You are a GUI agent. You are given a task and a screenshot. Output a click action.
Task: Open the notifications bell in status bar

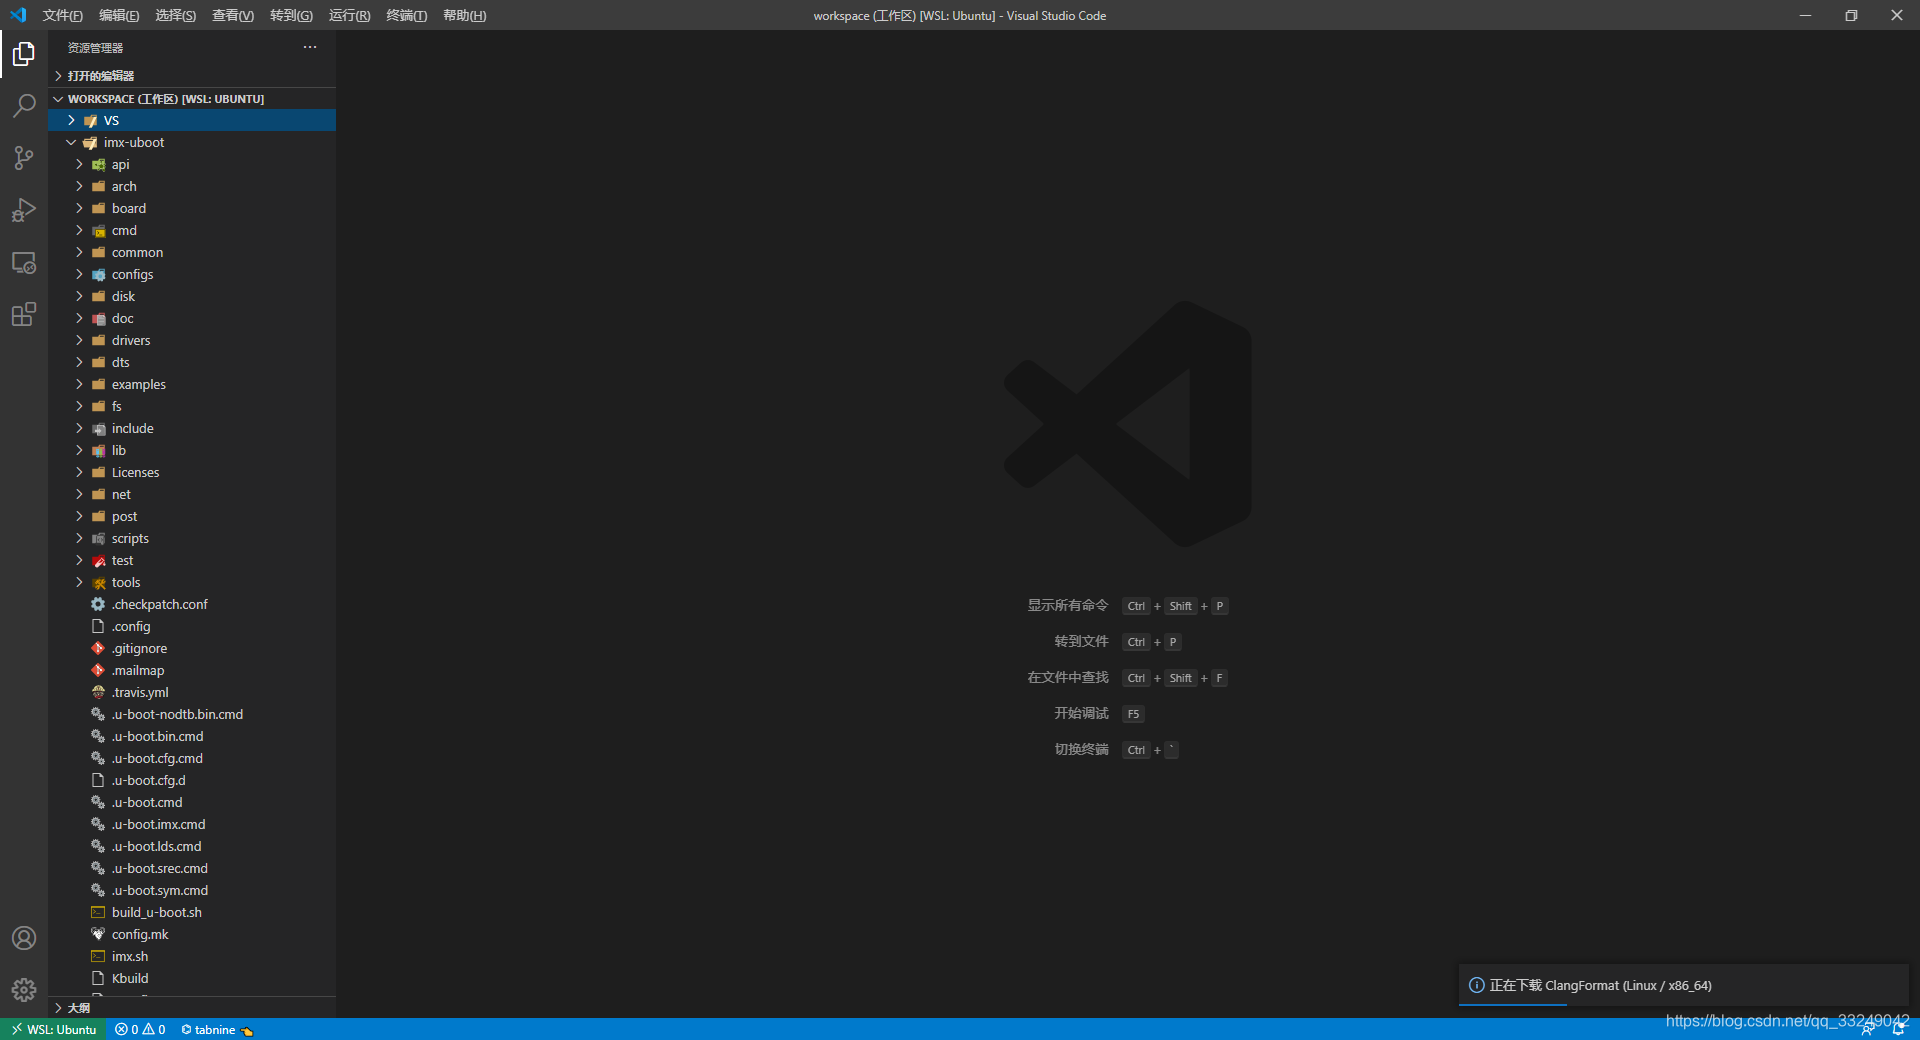pos(1898,1029)
